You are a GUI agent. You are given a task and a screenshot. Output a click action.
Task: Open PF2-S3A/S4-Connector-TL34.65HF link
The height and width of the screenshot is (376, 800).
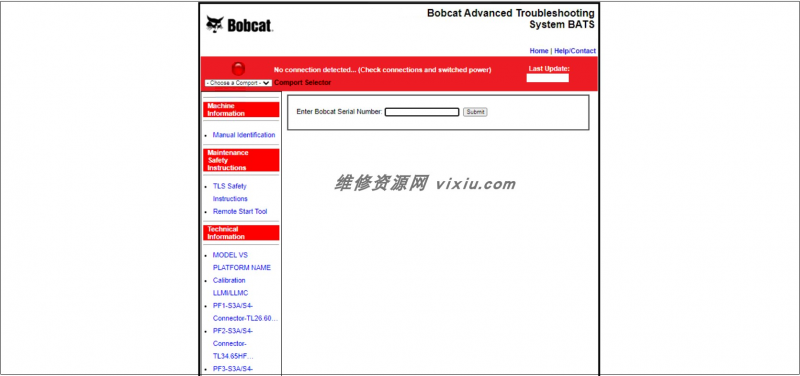pyautogui.click(x=233, y=343)
